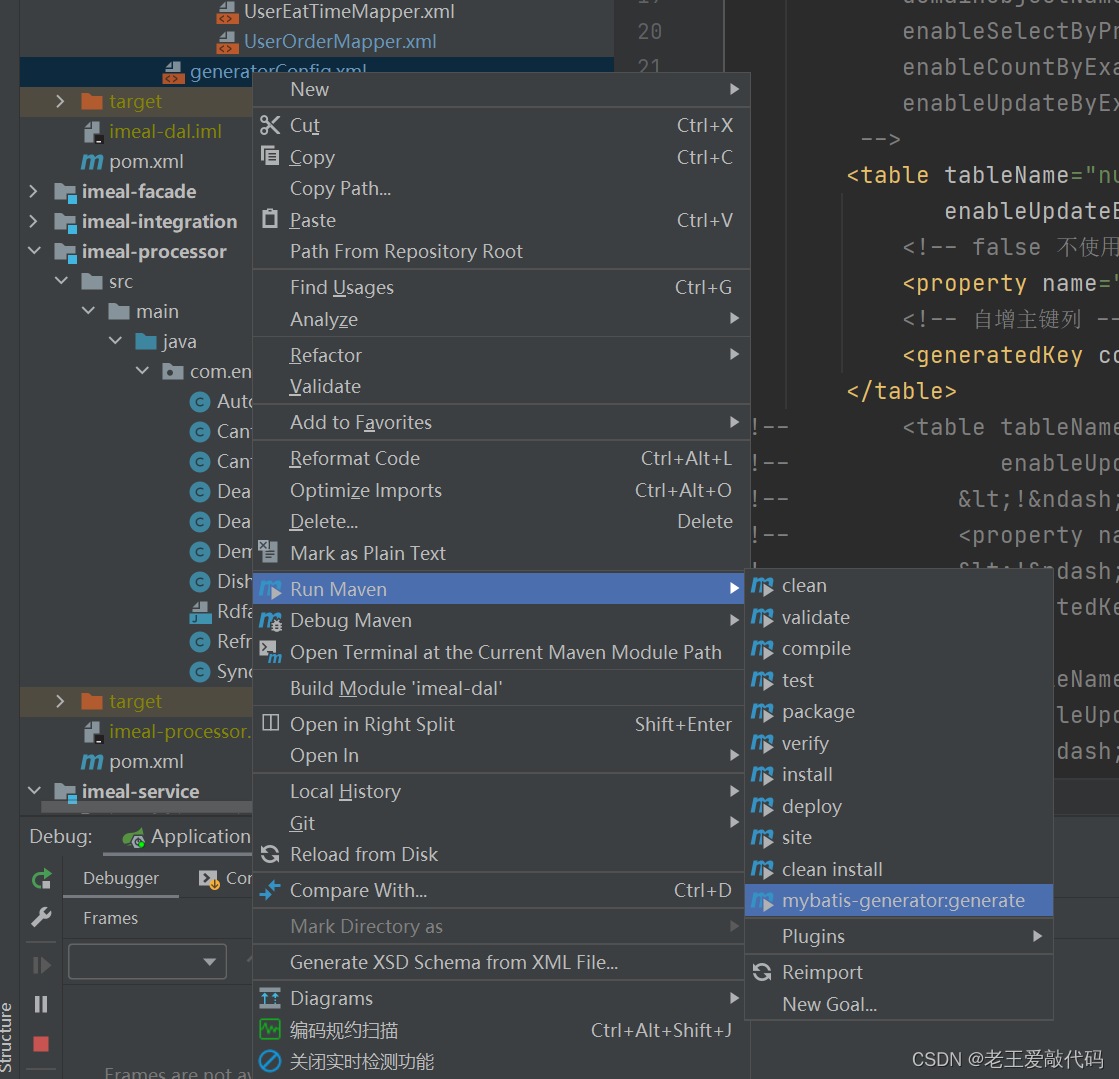Click the Pause Program icon
The image size is (1119, 1079).
tap(41, 1004)
